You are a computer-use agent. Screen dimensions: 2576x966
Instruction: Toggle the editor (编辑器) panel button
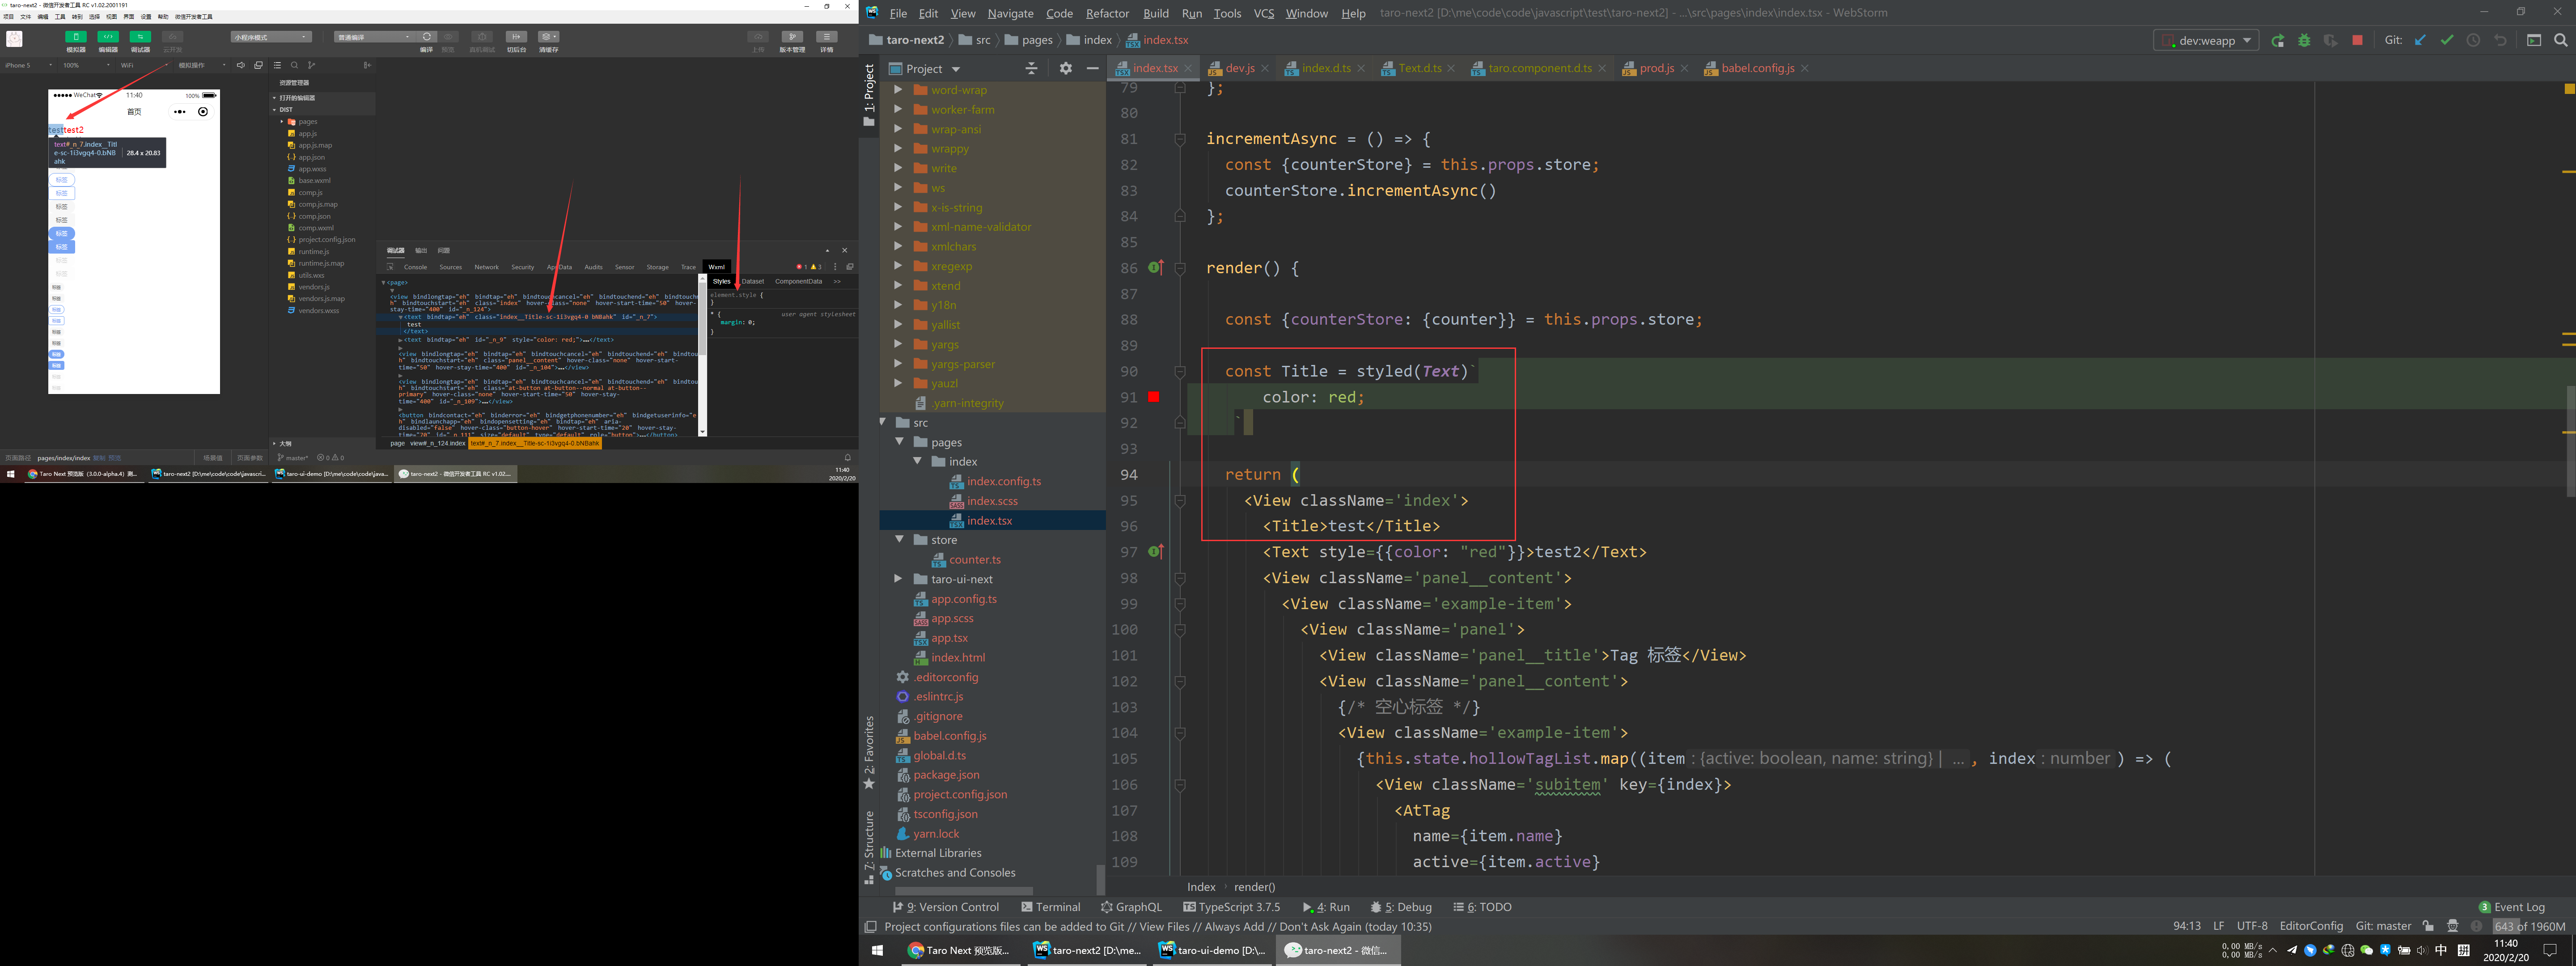[108, 37]
